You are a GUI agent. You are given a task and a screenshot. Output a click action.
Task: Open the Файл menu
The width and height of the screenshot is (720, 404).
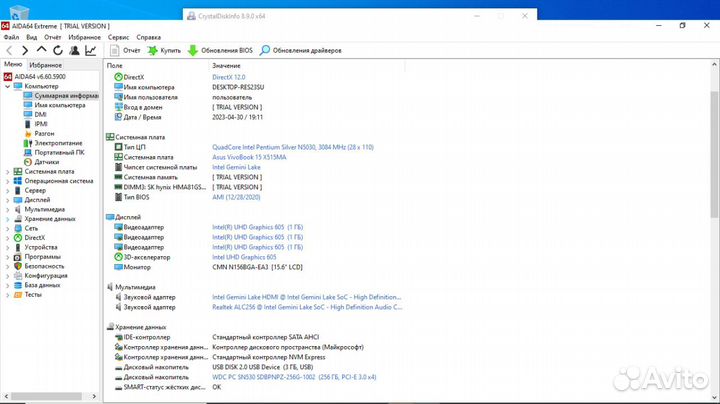click(x=11, y=37)
